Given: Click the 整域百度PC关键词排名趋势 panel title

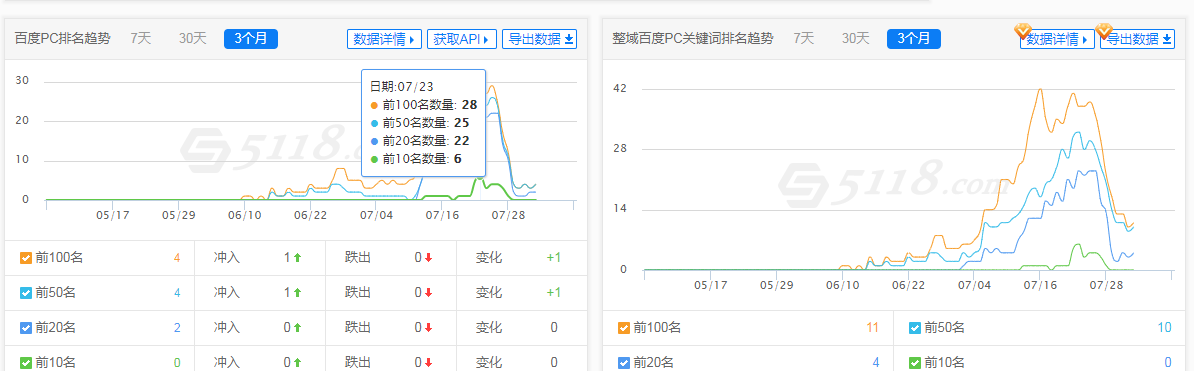Looking at the screenshot, I should pyautogui.click(x=692, y=39).
